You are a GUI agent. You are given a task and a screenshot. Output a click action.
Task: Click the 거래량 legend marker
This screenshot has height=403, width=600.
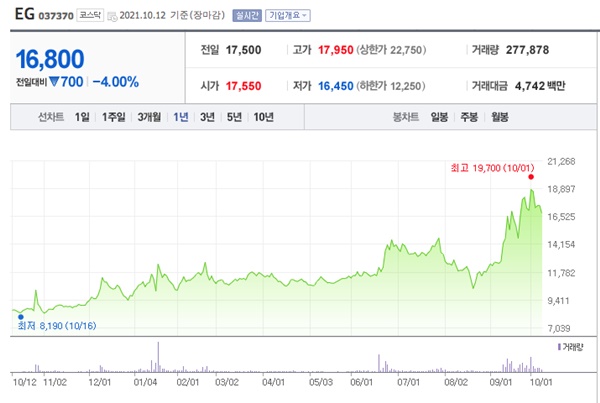pyautogui.click(x=559, y=347)
